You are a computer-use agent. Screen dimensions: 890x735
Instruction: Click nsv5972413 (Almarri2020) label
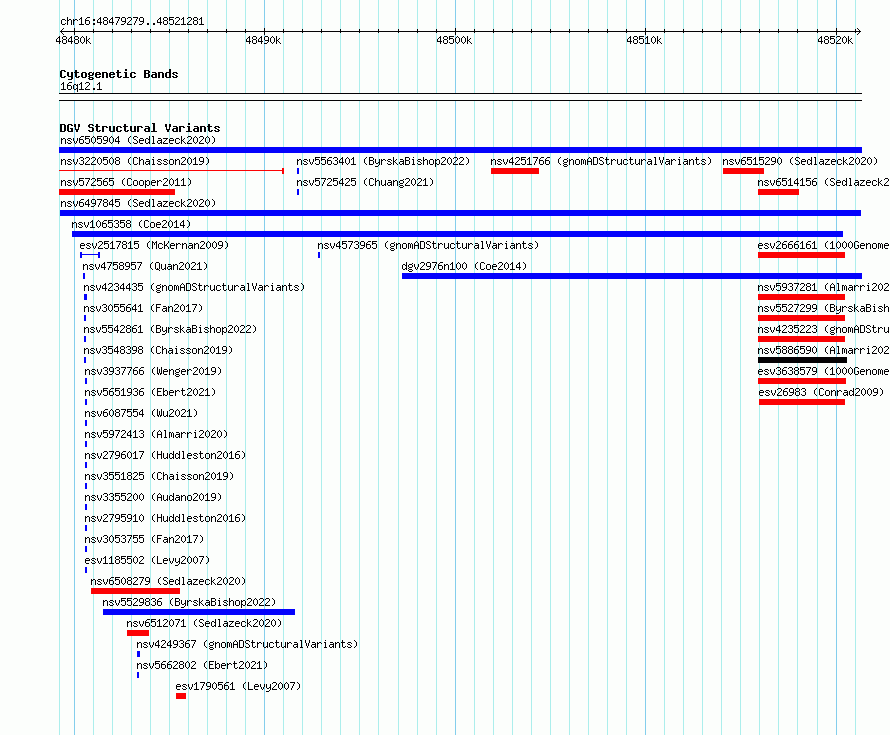coord(156,434)
